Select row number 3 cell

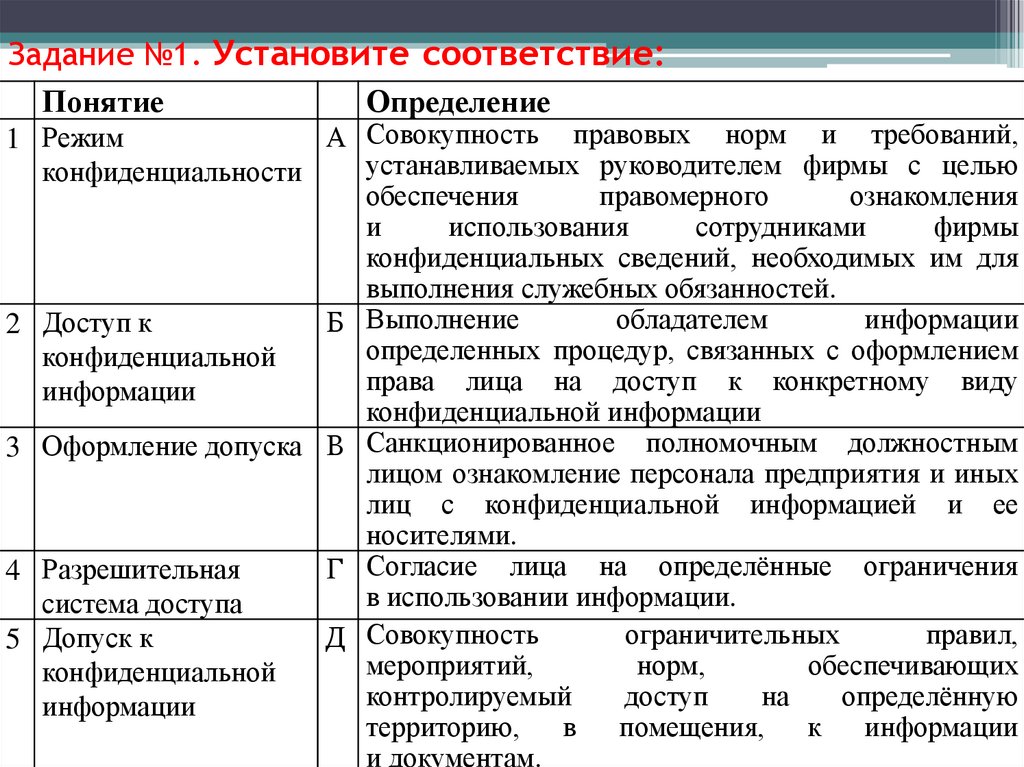tap(16, 489)
